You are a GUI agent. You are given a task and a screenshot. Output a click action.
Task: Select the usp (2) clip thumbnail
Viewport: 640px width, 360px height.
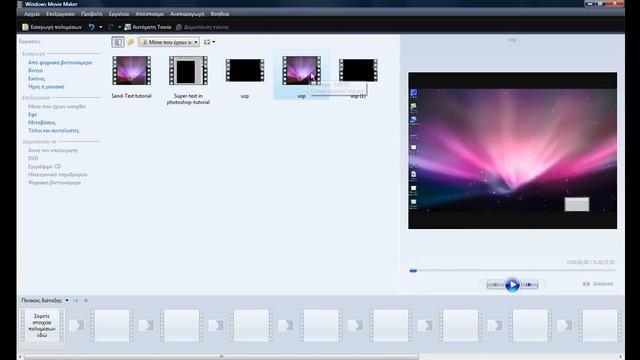[358, 70]
